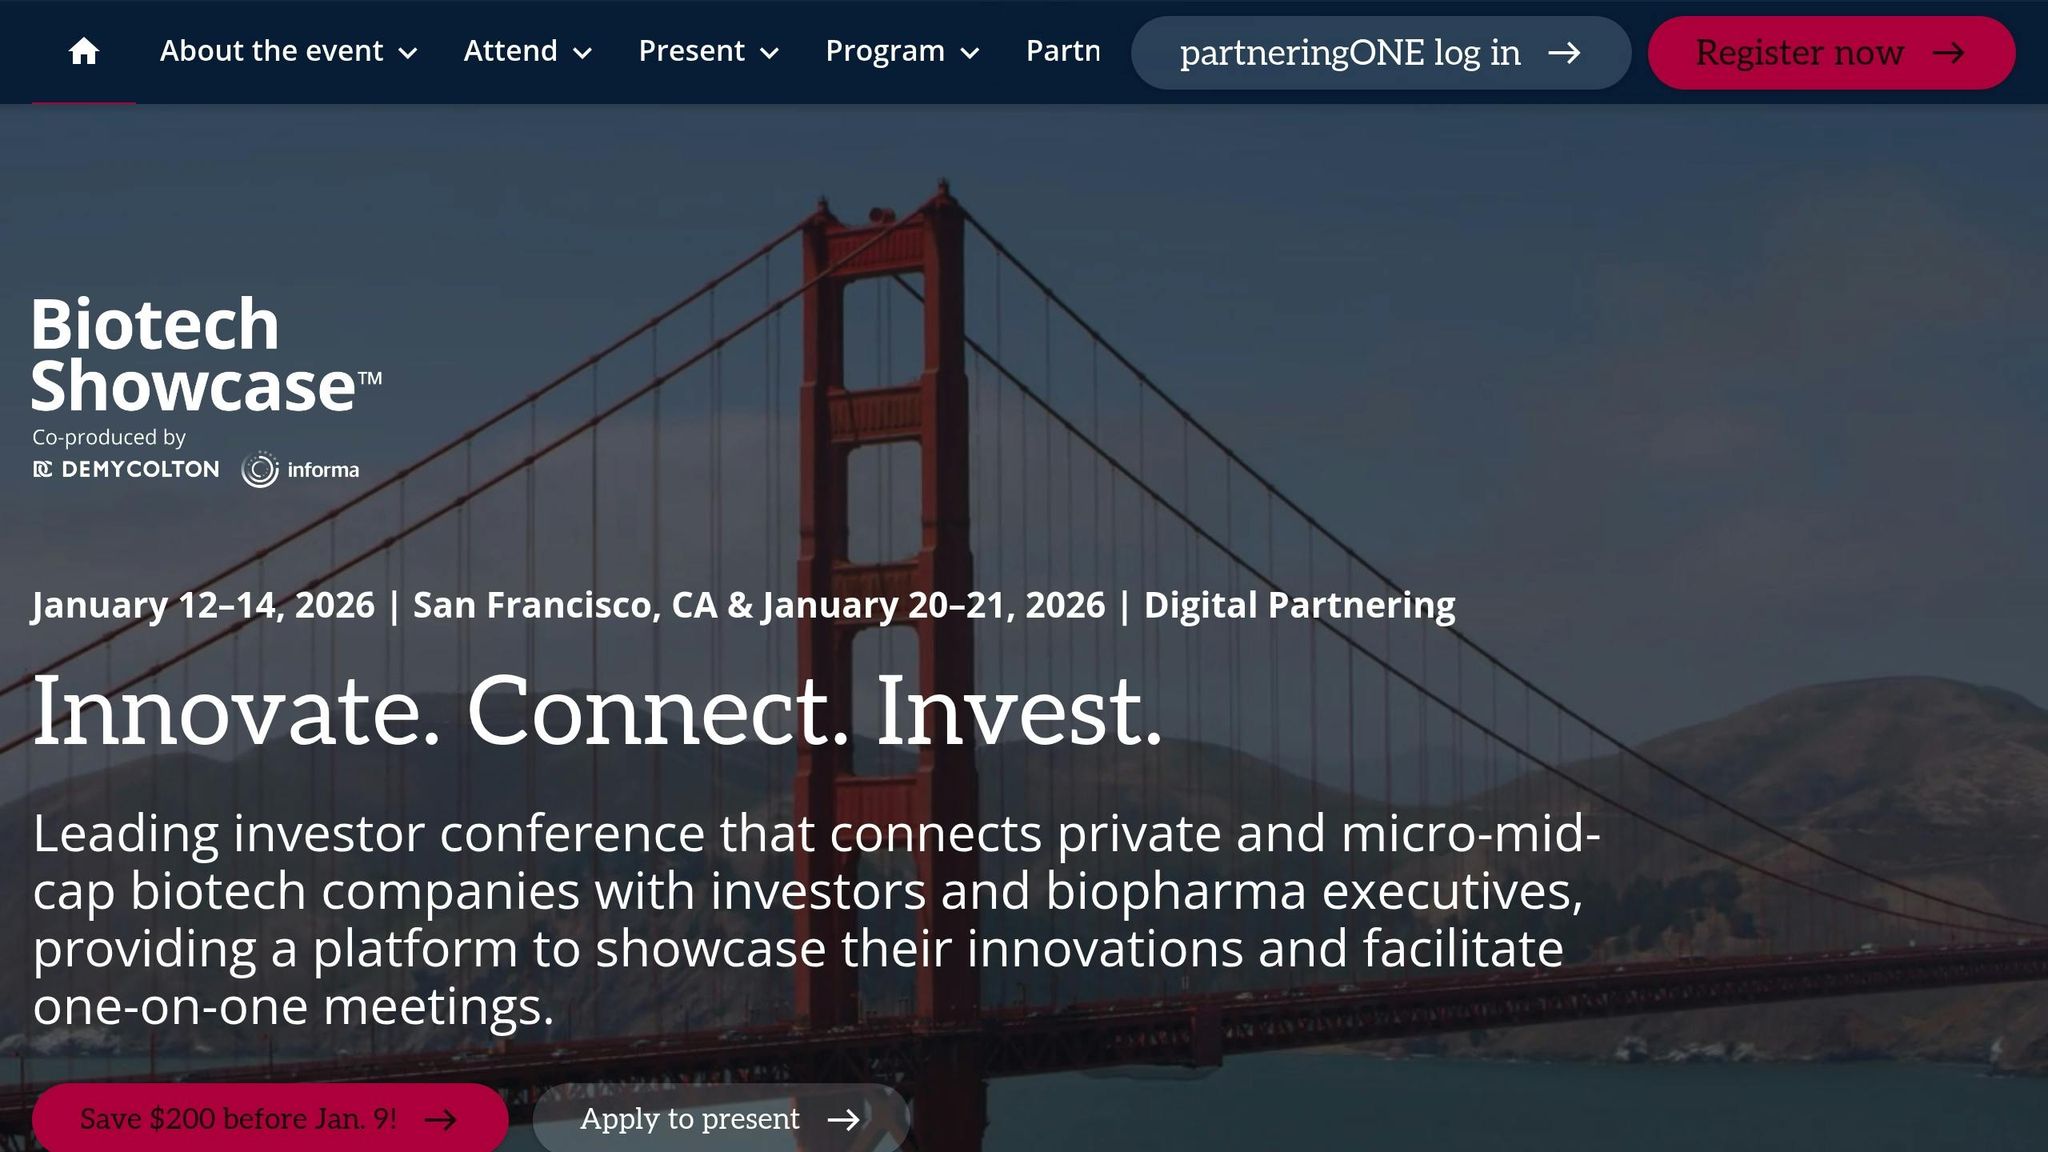Expand the Attend dropdown chevron
The height and width of the screenshot is (1152, 2048).
[x=582, y=53]
